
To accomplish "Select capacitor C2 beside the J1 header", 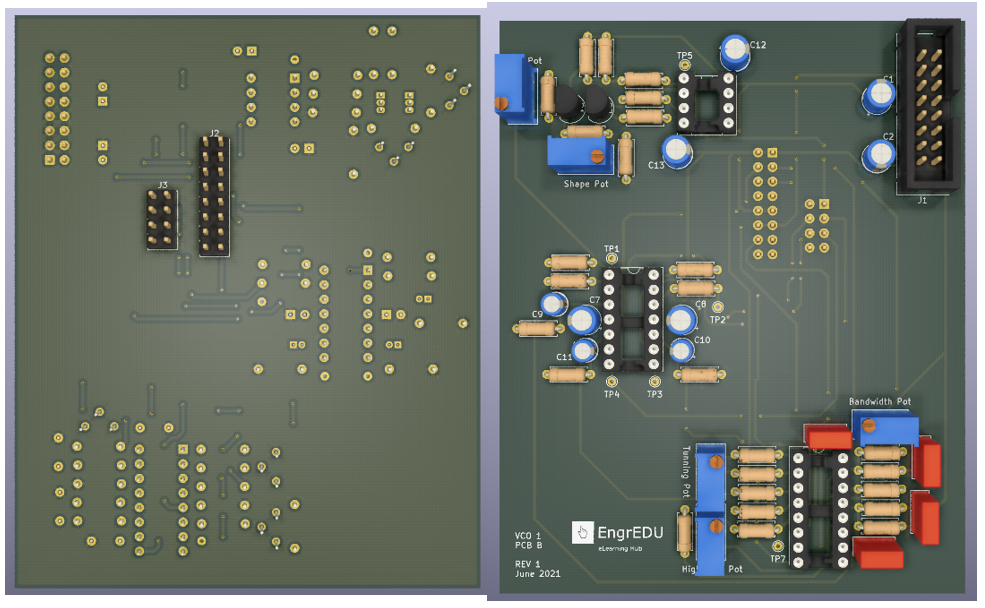I will tap(881, 154).
